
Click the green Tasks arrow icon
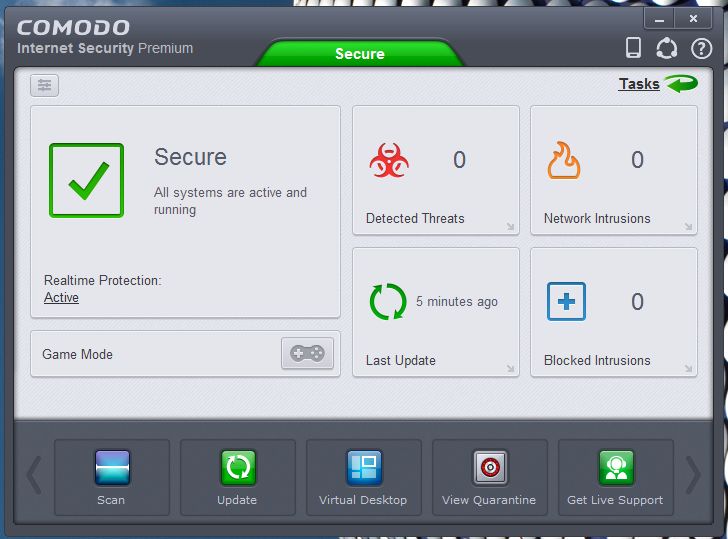click(x=681, y=84)
